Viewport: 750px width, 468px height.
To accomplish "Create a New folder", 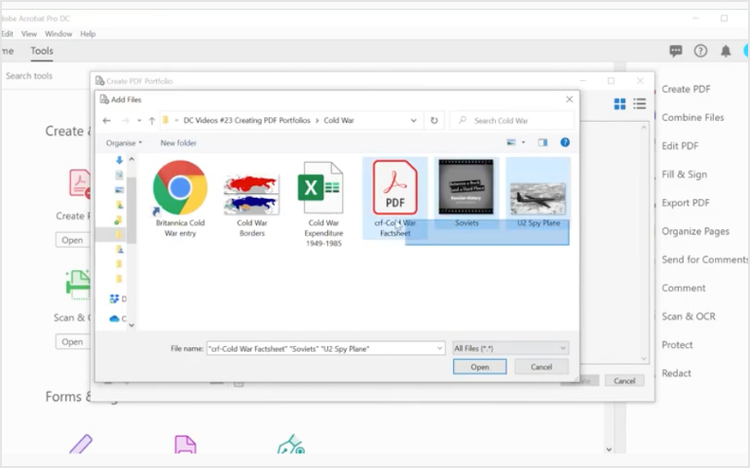I will (178, 143).
